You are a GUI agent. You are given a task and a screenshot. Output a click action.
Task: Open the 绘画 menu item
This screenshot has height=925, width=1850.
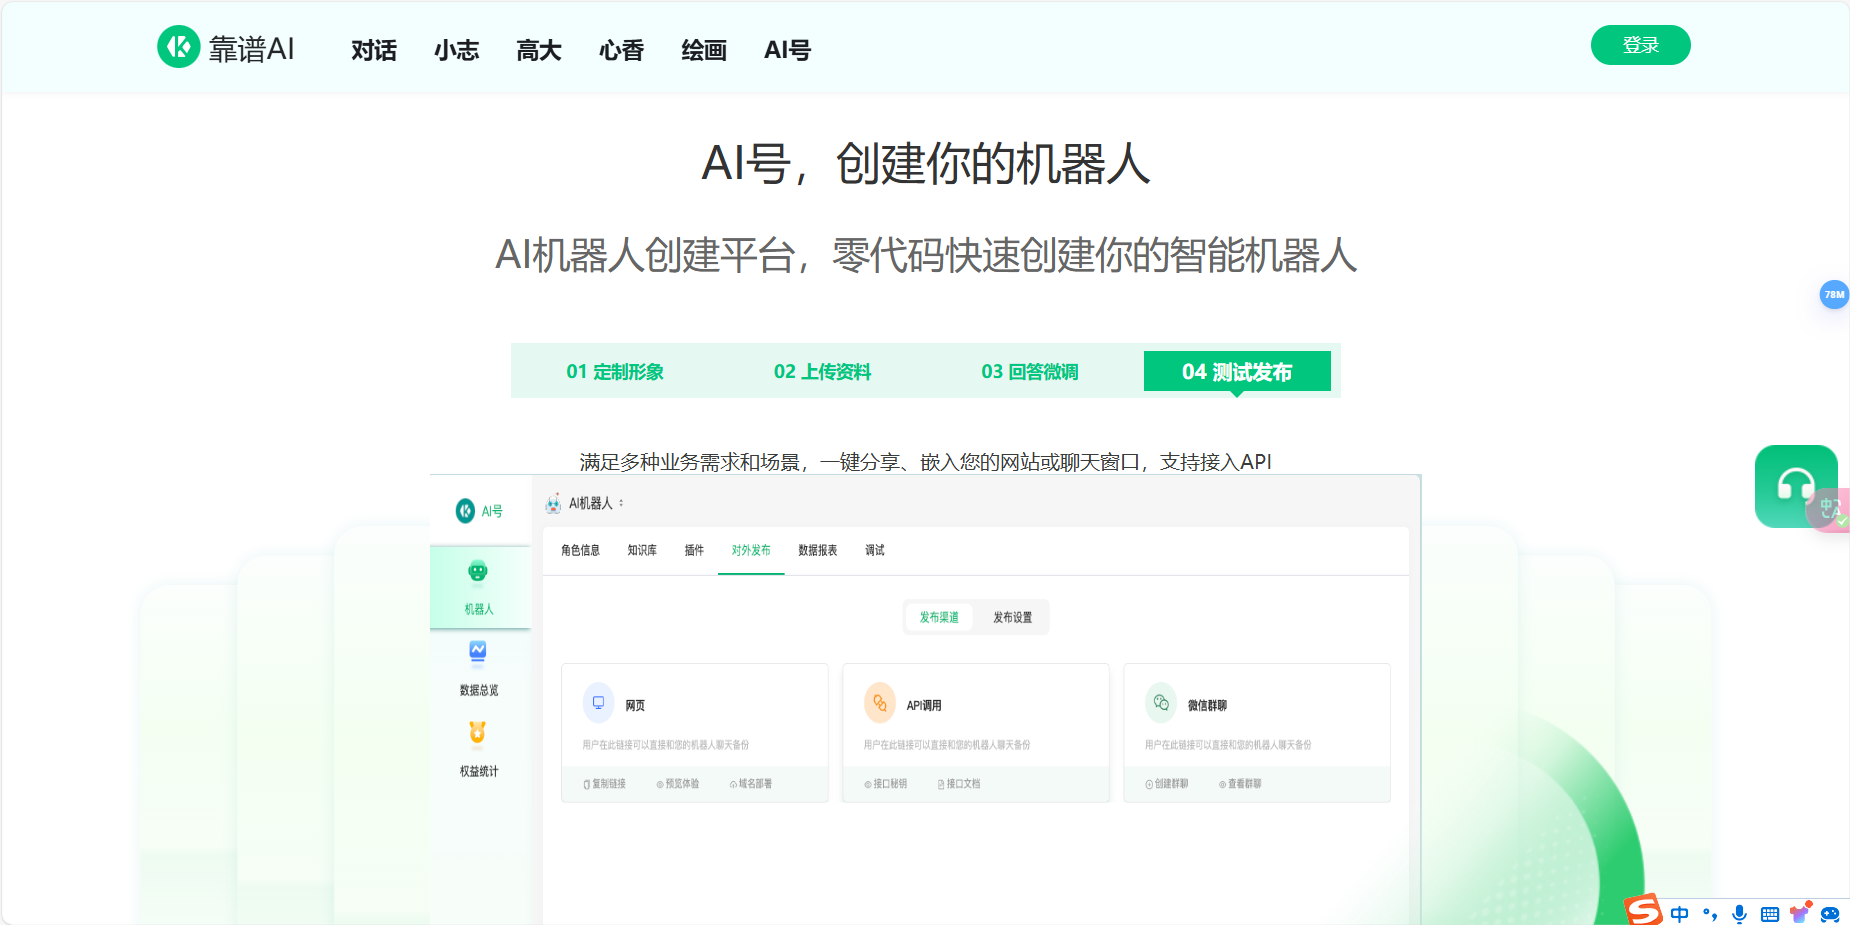tap(703, 50)
